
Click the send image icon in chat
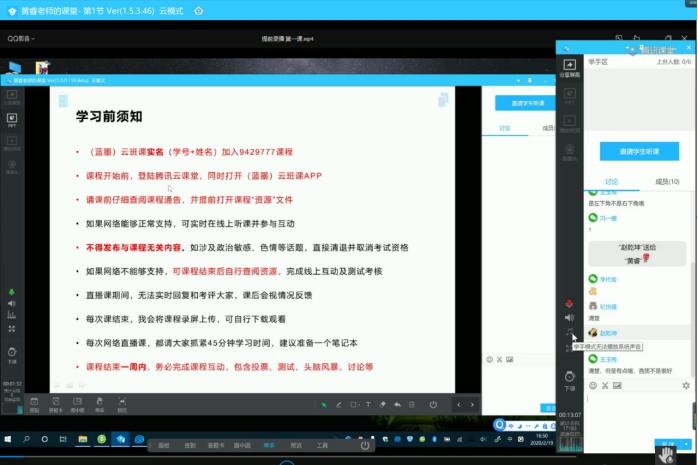point(619,385)
